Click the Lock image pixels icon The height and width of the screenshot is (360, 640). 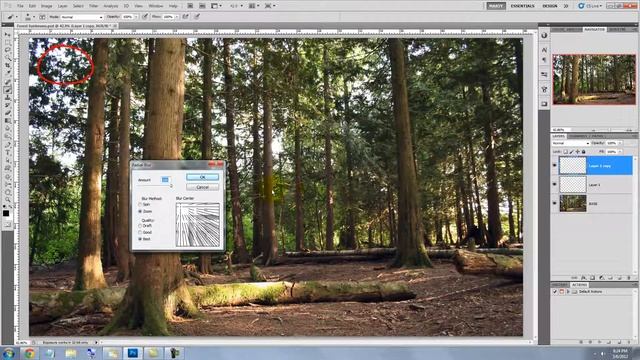(571, 151)
